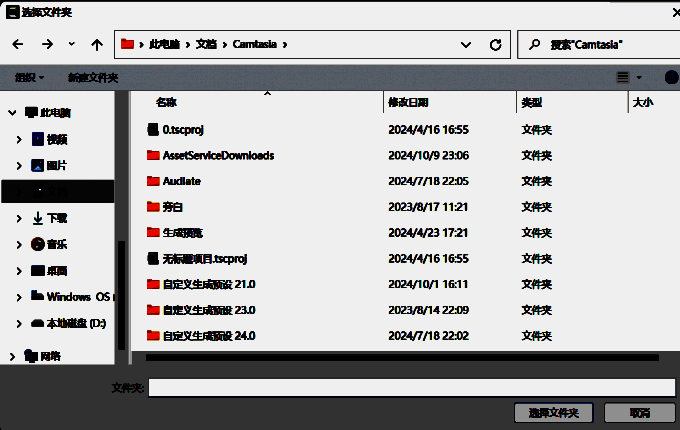Click the Forward navigation arrow

click(46, 44)
